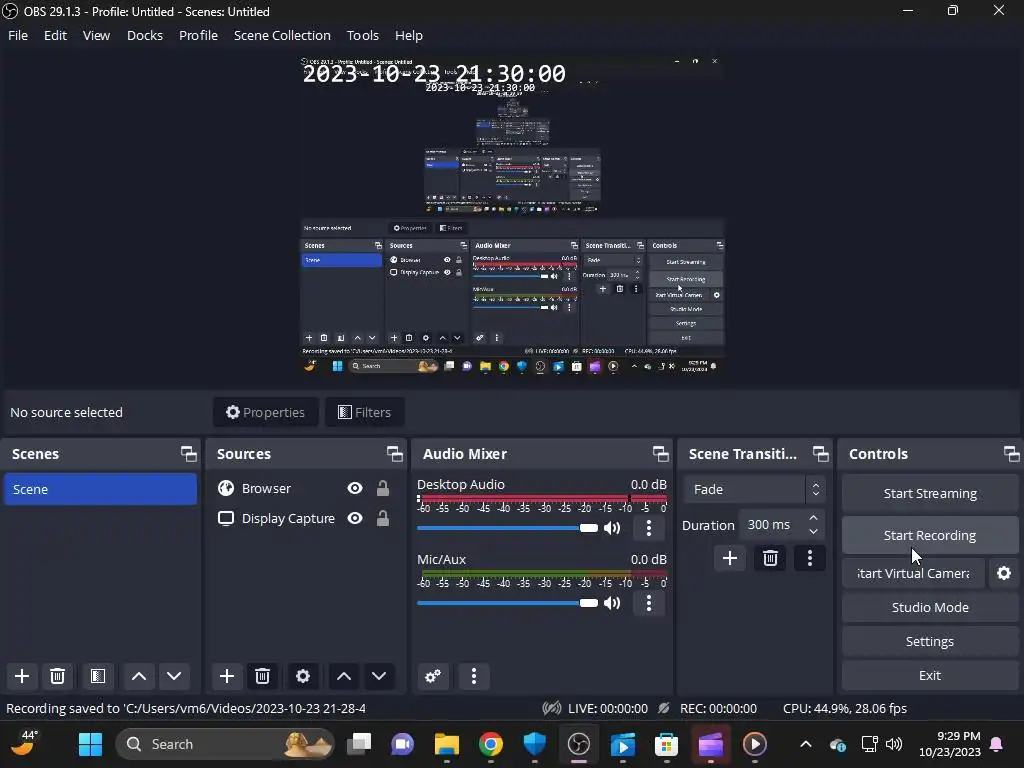The image size is (1024, 768).
Task: Open source Filters button
Action: click(364, 412)
